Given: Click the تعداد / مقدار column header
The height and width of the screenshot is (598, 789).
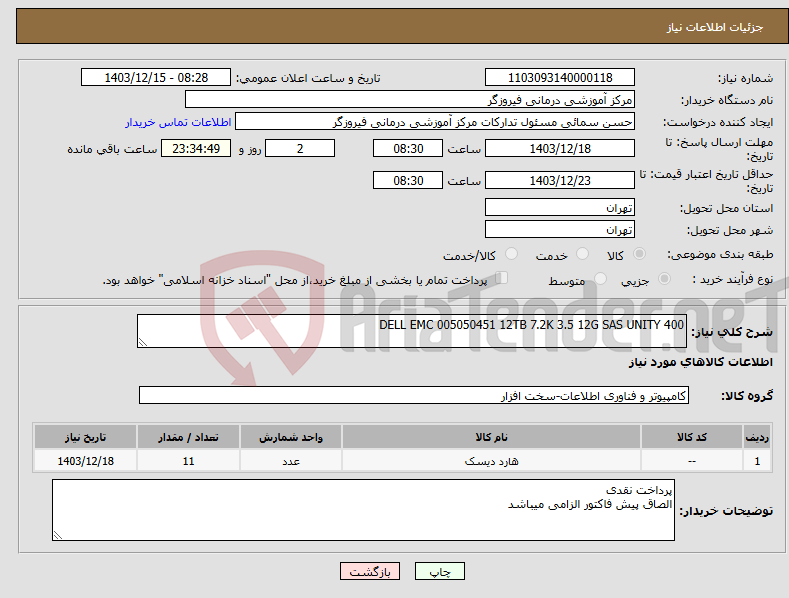Looking at the screenshot, I should (x=188, y=437).
